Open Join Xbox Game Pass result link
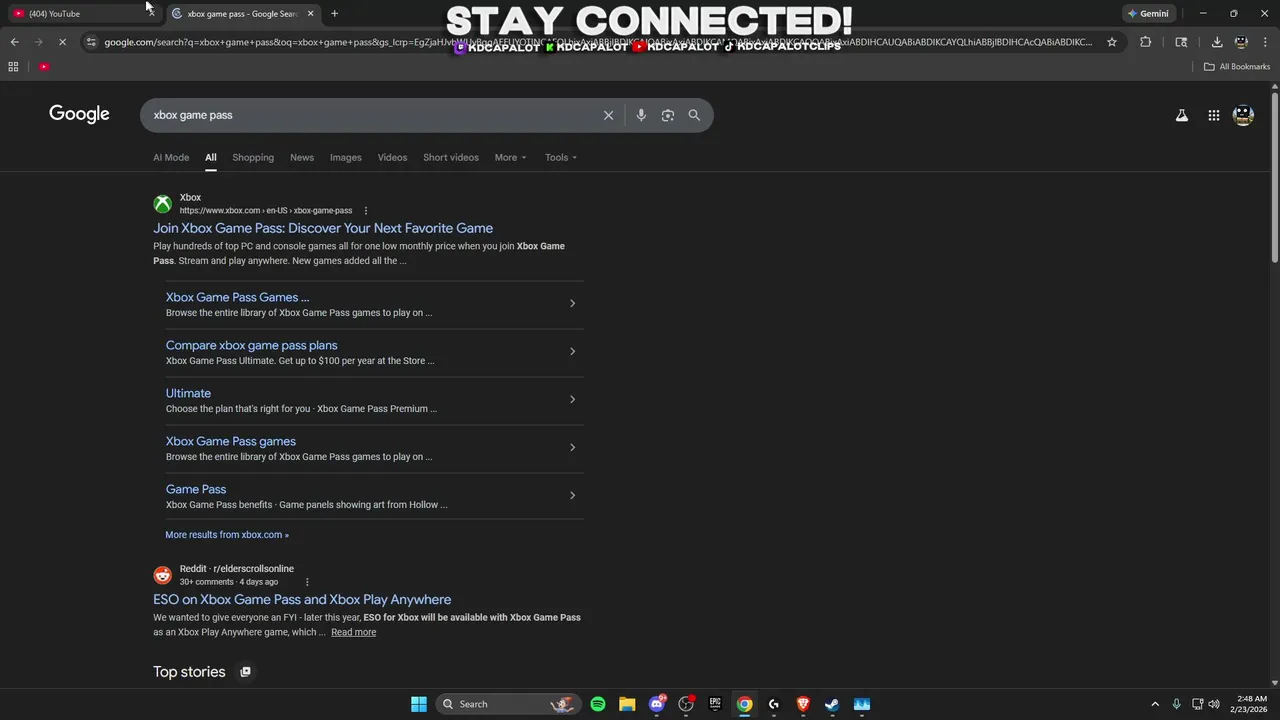 [x=323, y=228]
